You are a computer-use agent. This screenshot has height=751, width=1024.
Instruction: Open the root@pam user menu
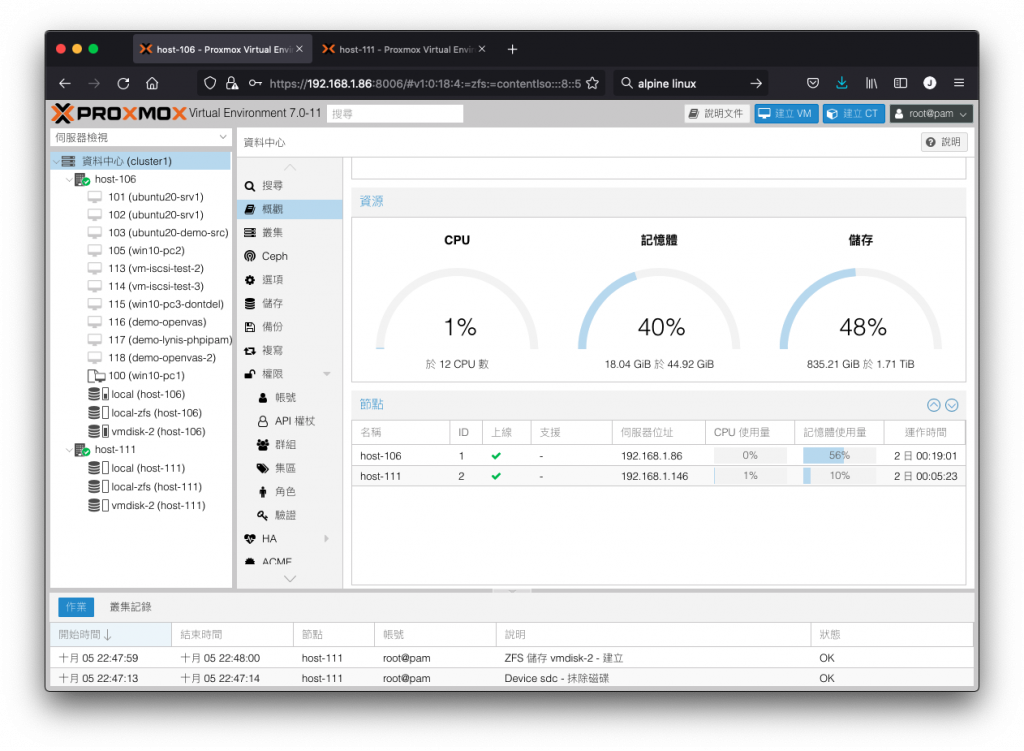point(931,114)
